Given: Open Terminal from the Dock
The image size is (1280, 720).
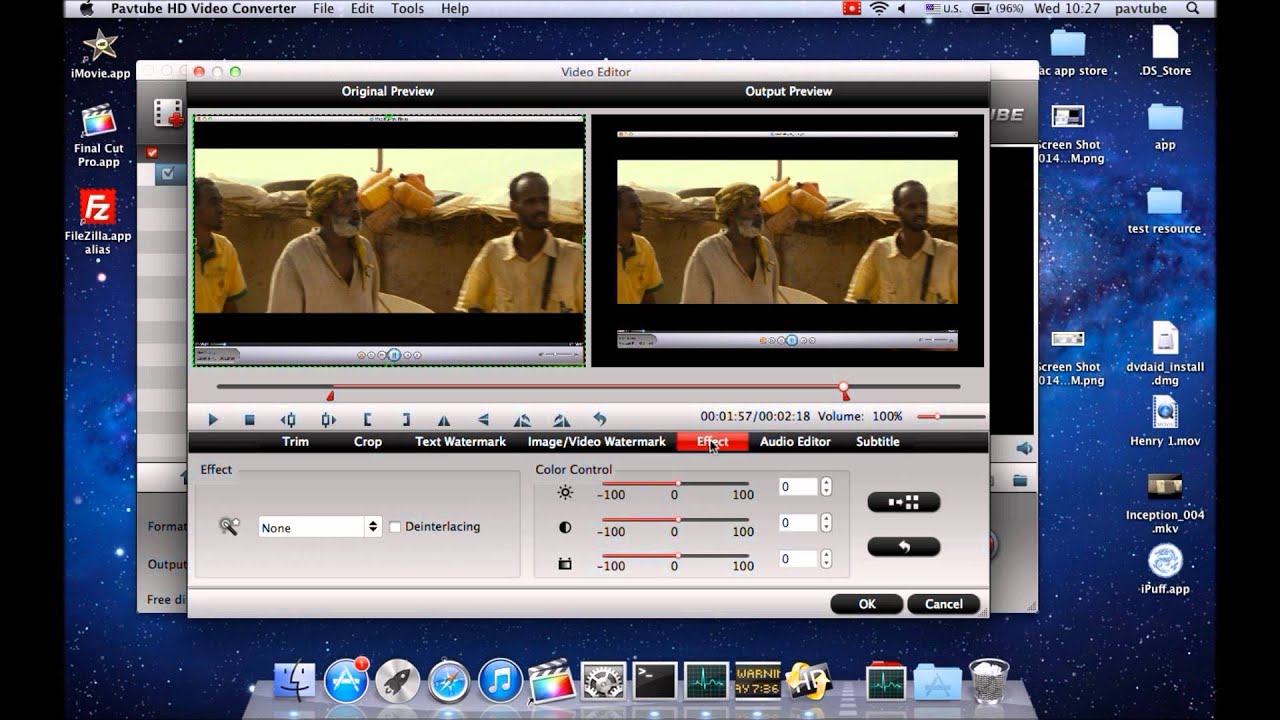Looking at the screenshot, I should (x=655, y=681).
